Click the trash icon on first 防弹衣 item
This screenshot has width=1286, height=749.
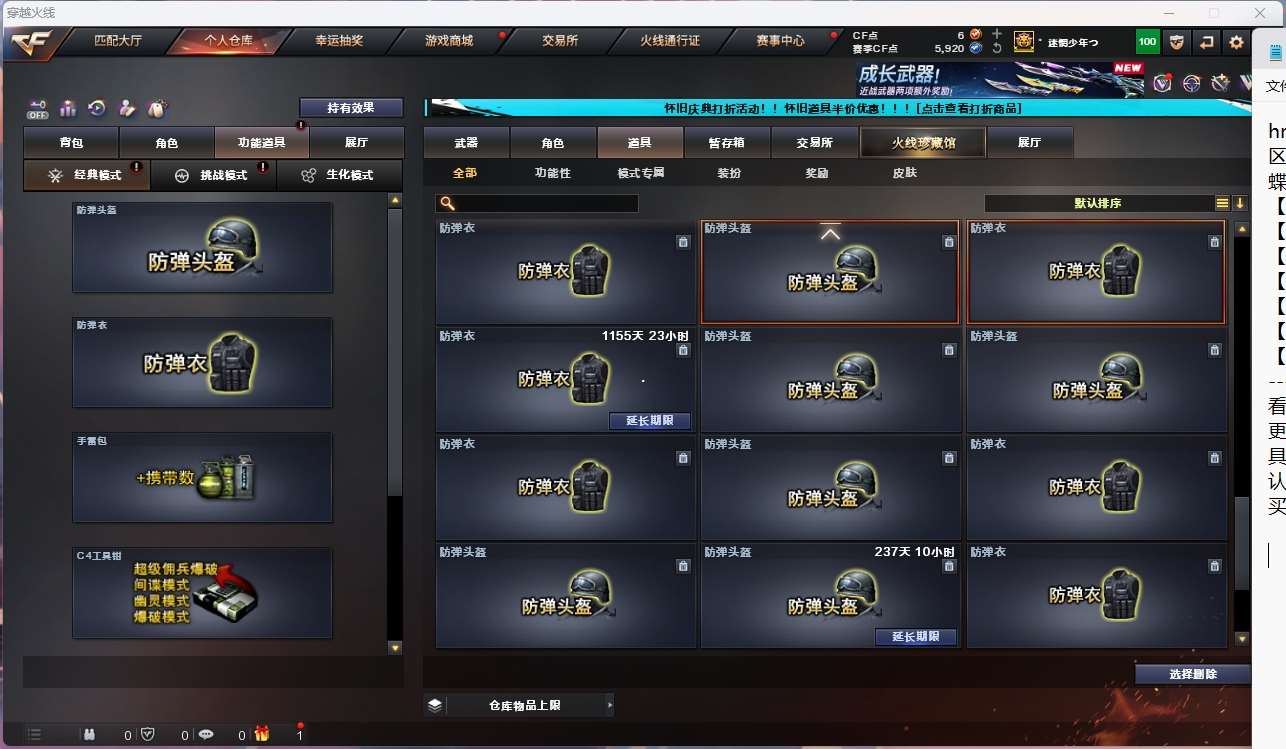[x=683, y=241]
